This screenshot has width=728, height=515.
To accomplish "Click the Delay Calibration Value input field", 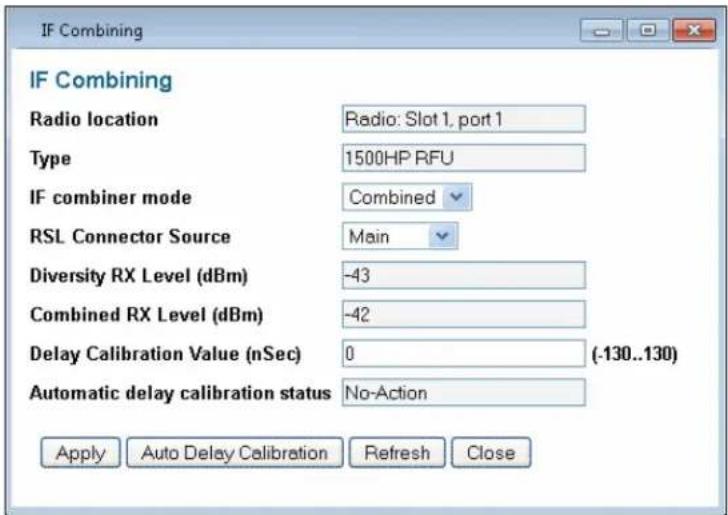I will click(x=464, y=354).
